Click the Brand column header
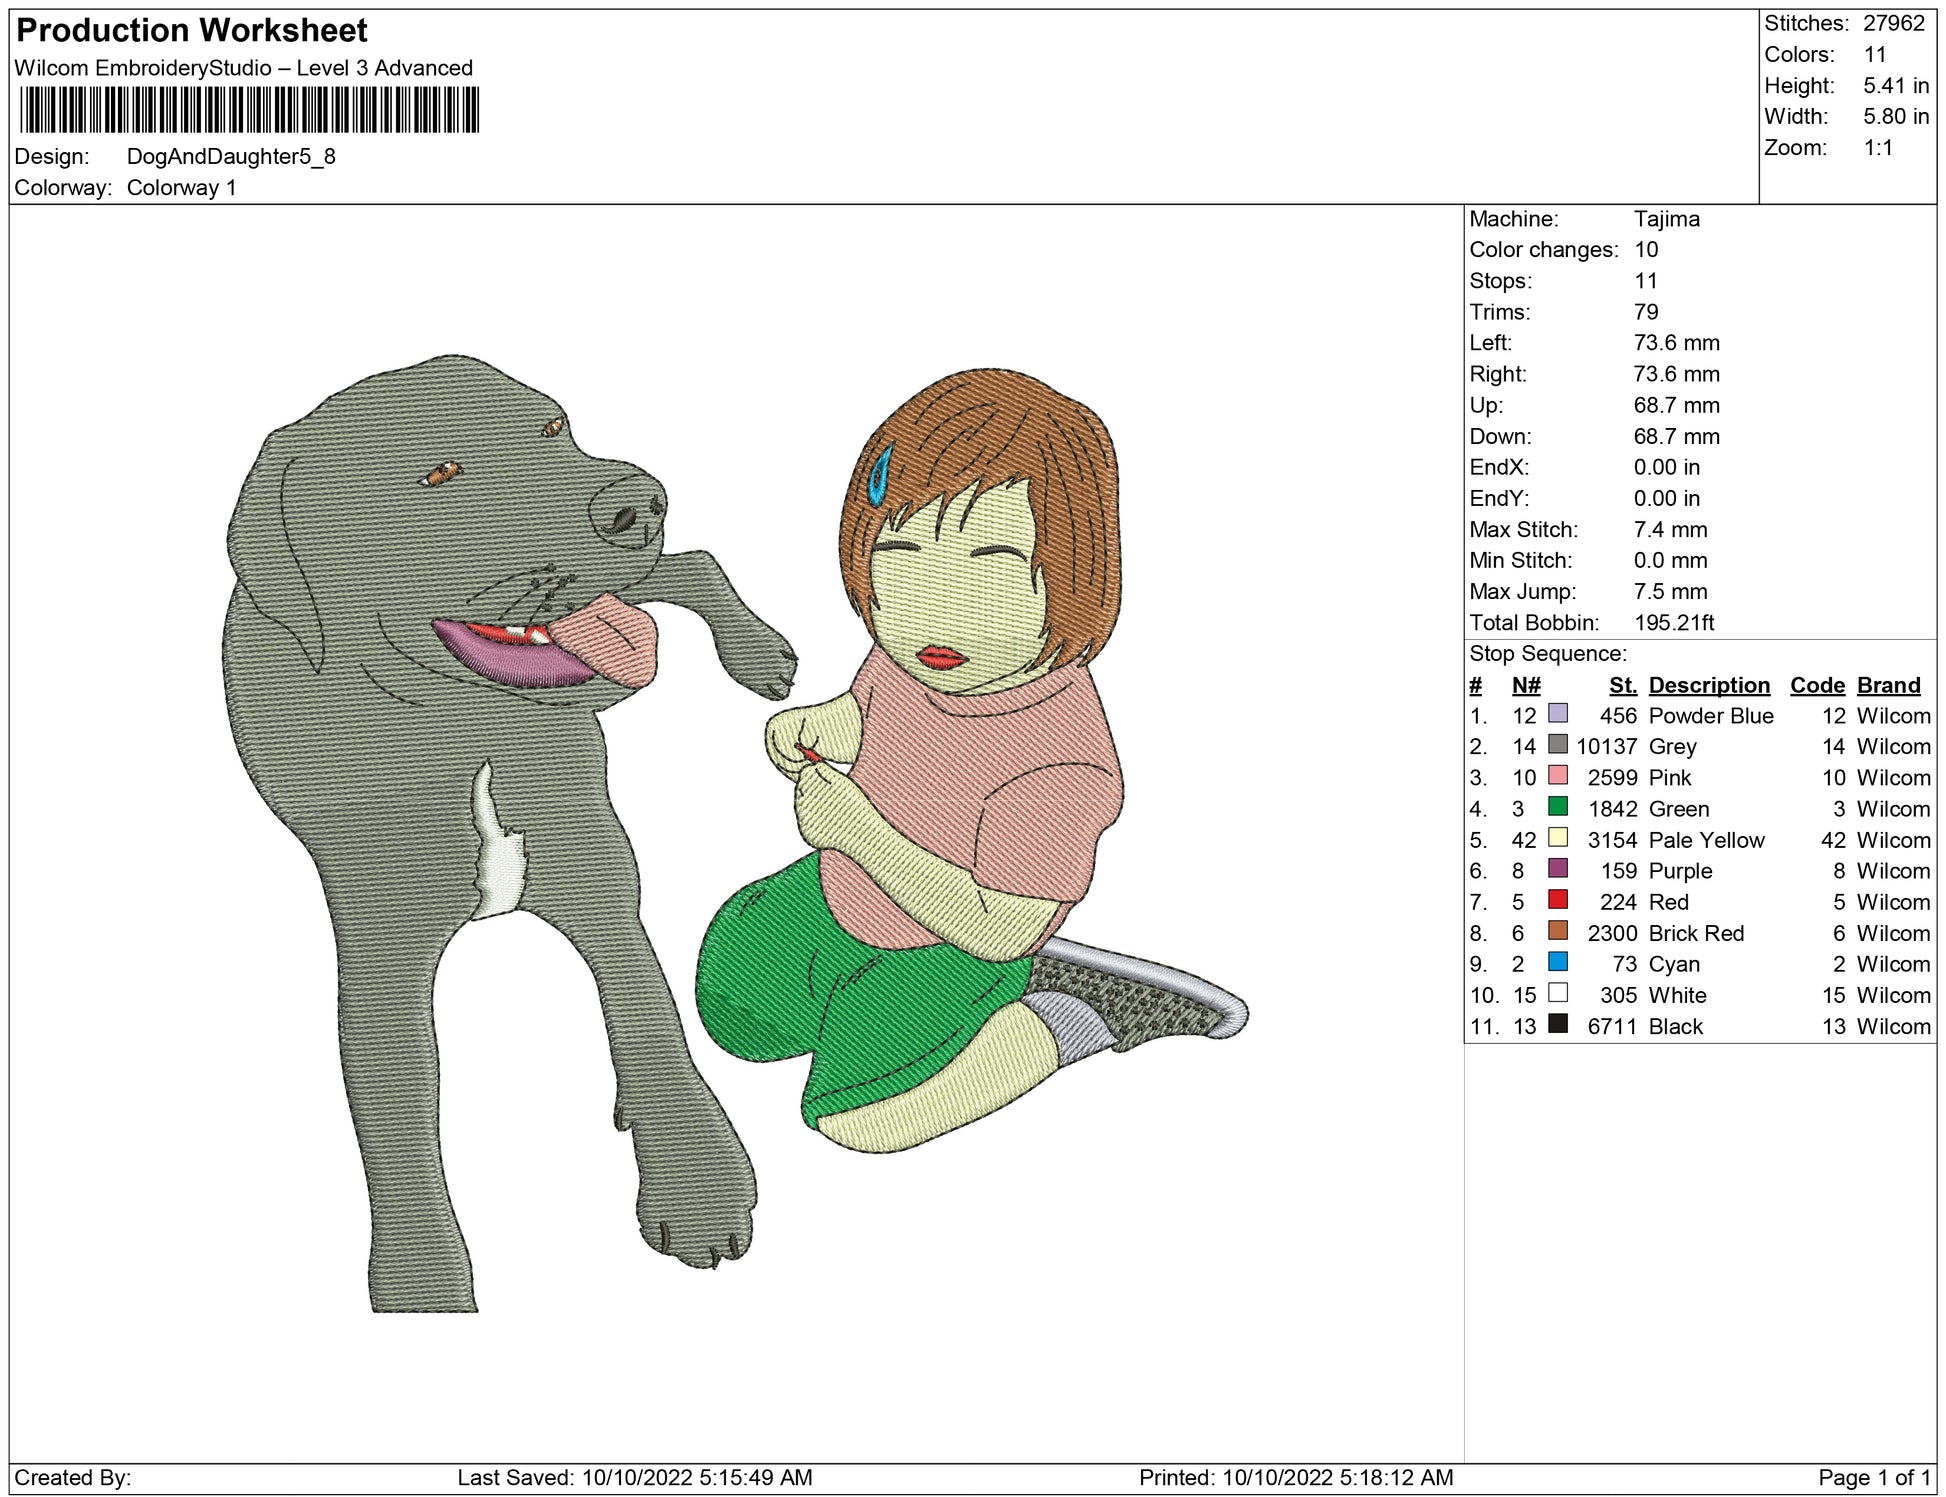The height and width of the screenshot is (1497, 1946). 1888,685
